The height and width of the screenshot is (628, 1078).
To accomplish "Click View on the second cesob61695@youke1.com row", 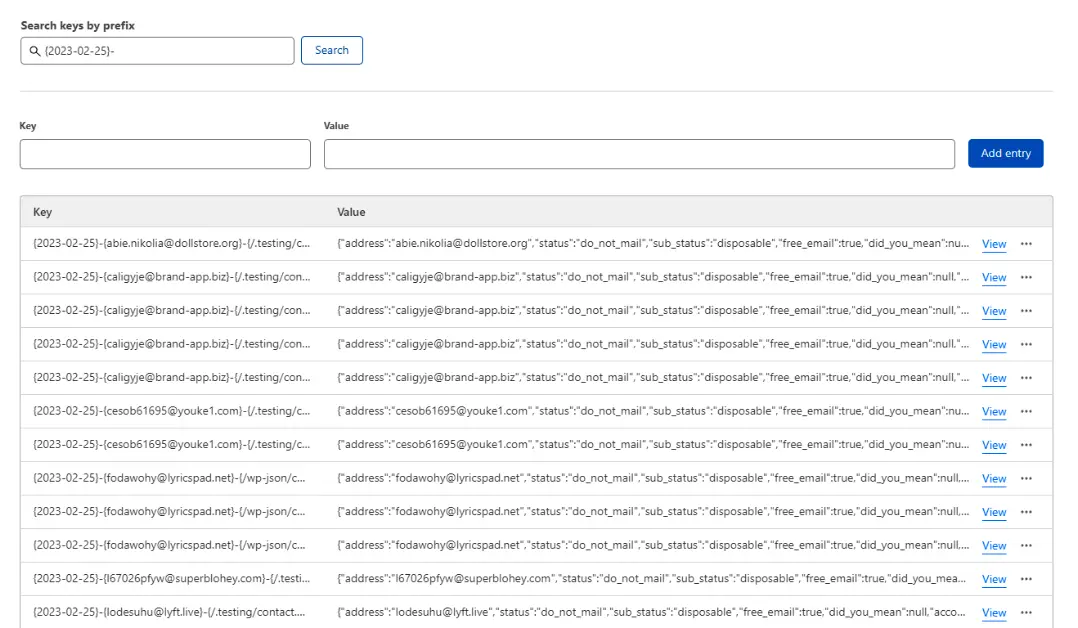I will click(993, 444).
